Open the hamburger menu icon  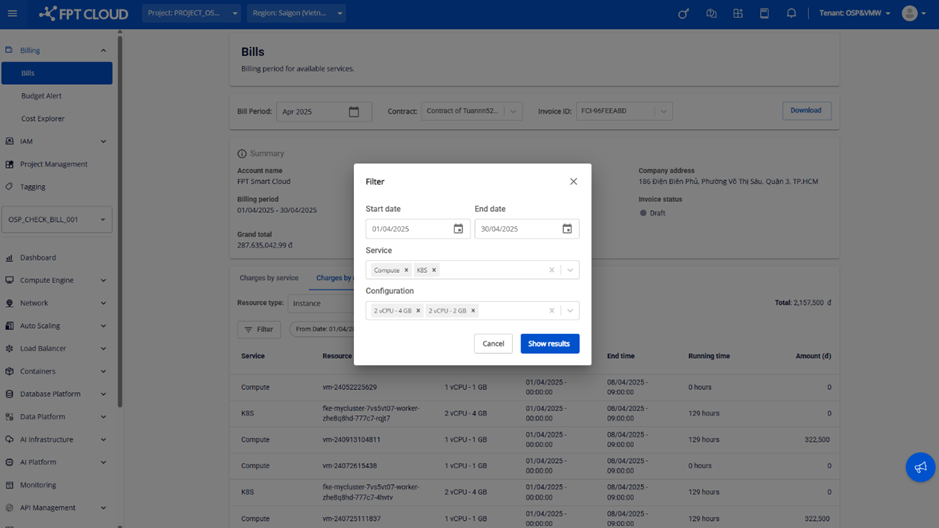click(13, 14)
